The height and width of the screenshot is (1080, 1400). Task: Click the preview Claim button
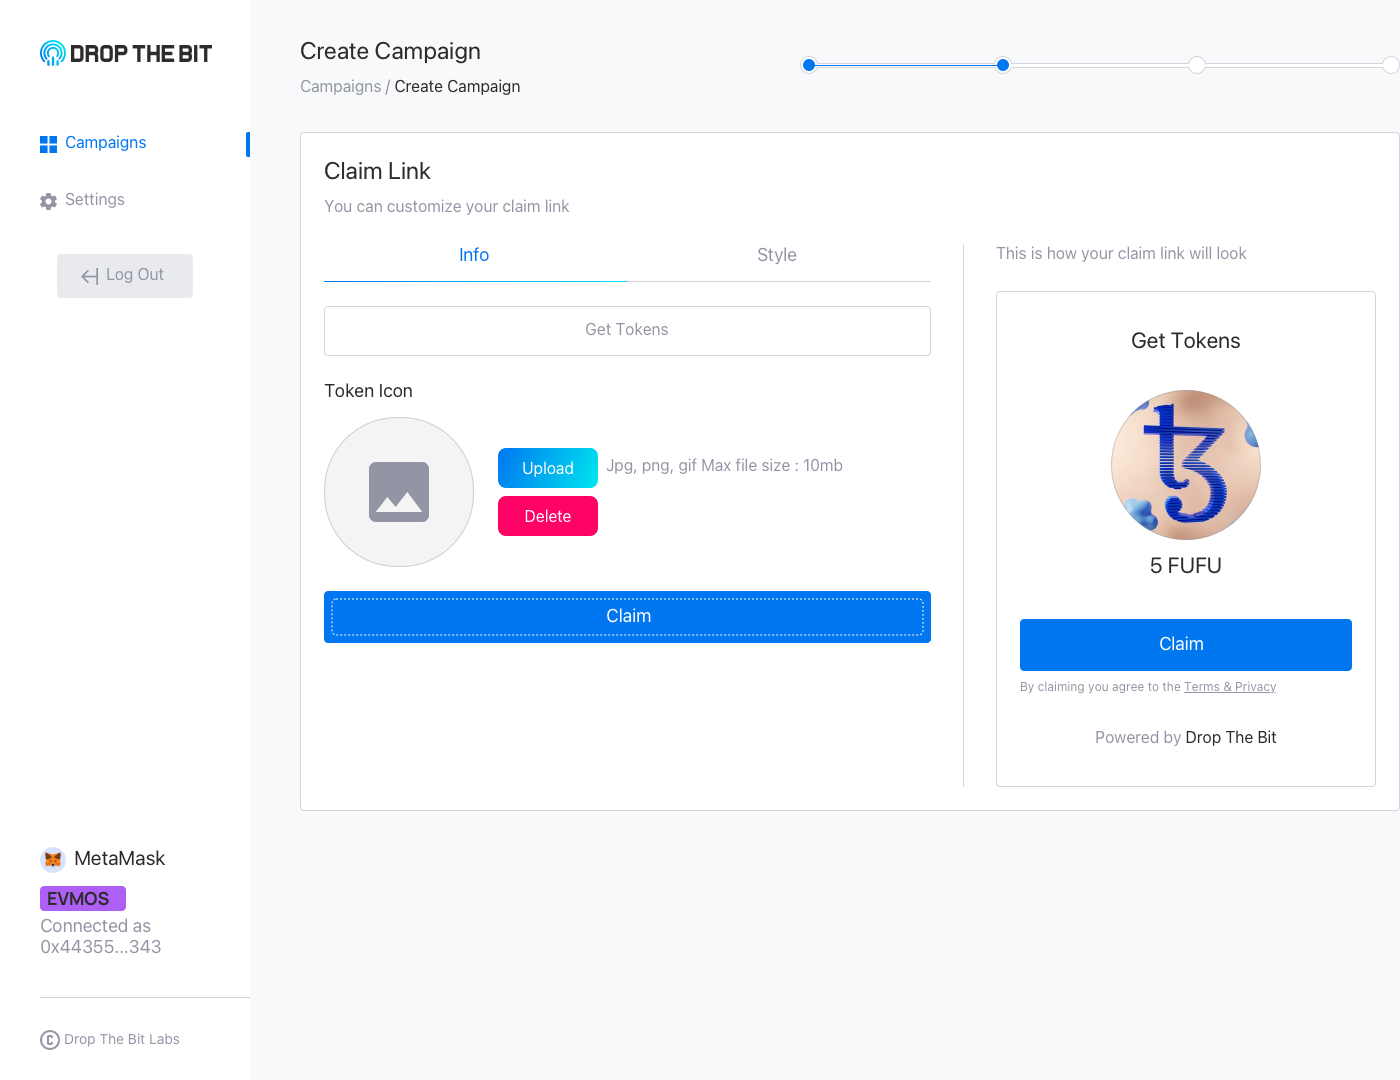tap(1186, 645)
